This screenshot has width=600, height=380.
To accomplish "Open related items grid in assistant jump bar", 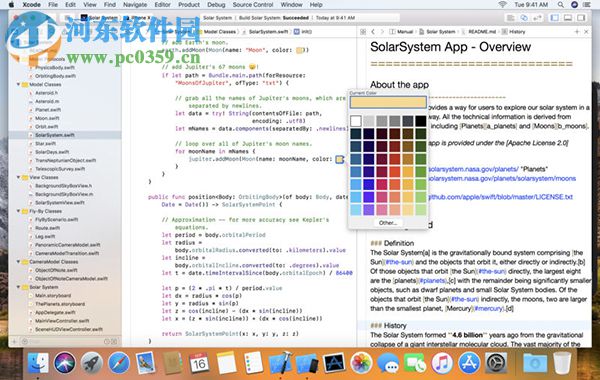I will point(363,32).
